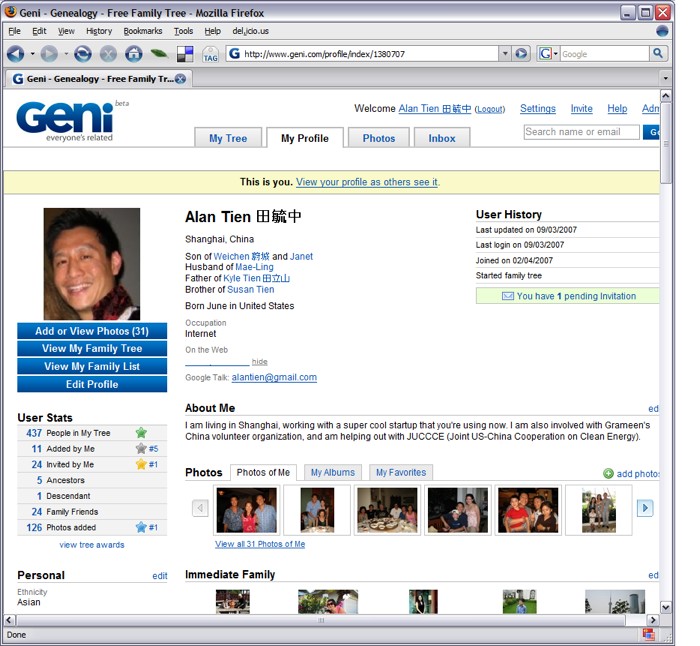Close the Geni browser tab

180,79
